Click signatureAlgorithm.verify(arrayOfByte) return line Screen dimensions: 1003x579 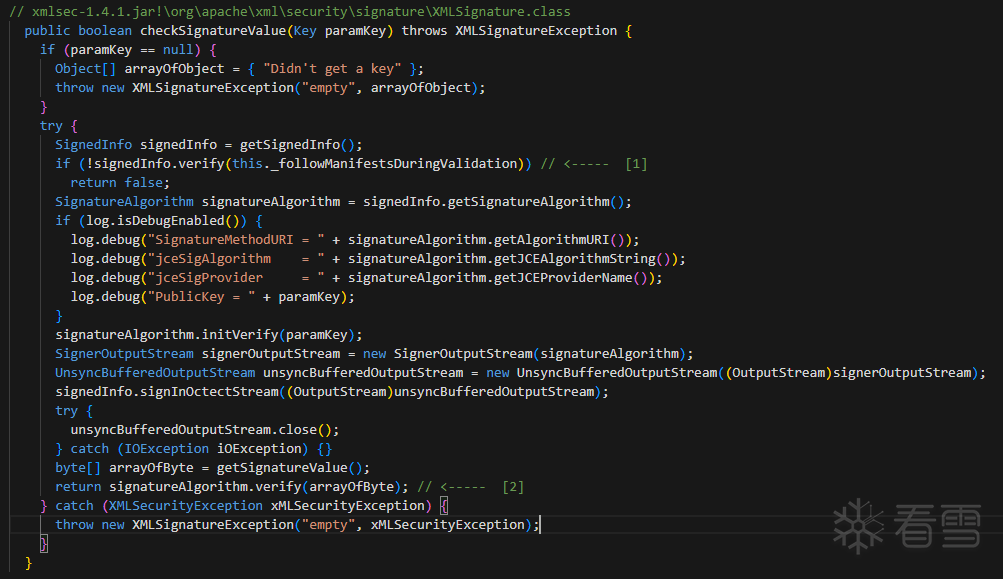(232, 487)
